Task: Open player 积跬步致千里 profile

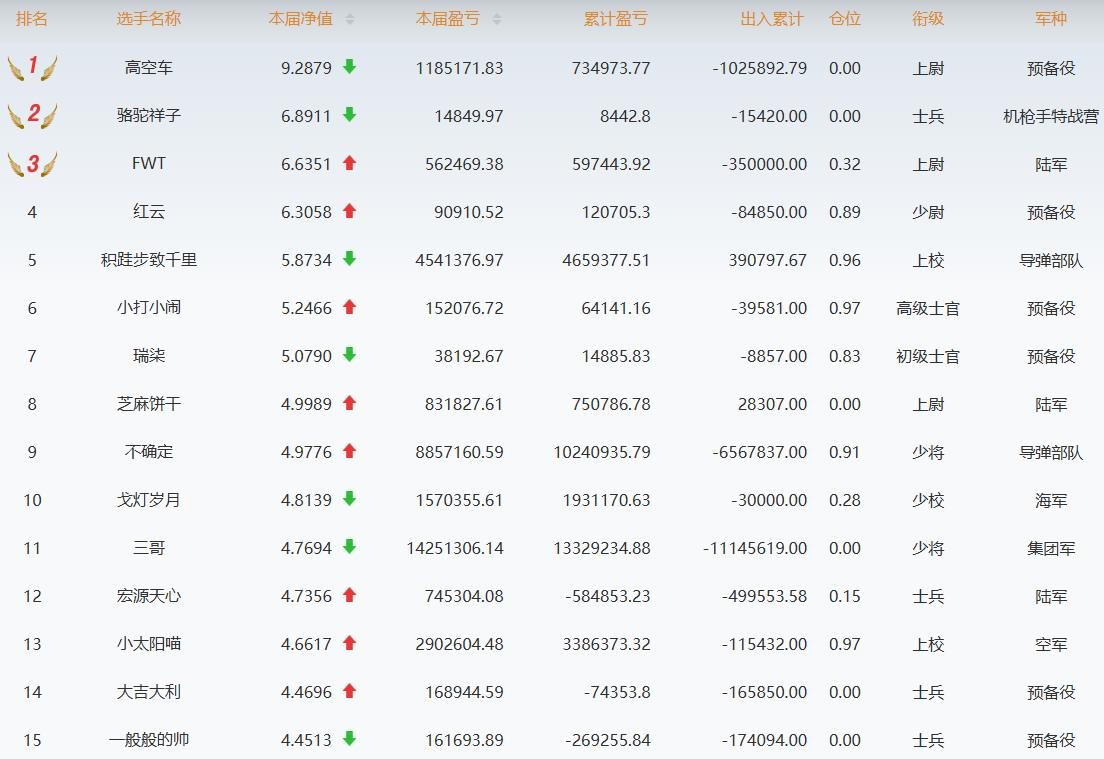Action: tap(149, 260)
